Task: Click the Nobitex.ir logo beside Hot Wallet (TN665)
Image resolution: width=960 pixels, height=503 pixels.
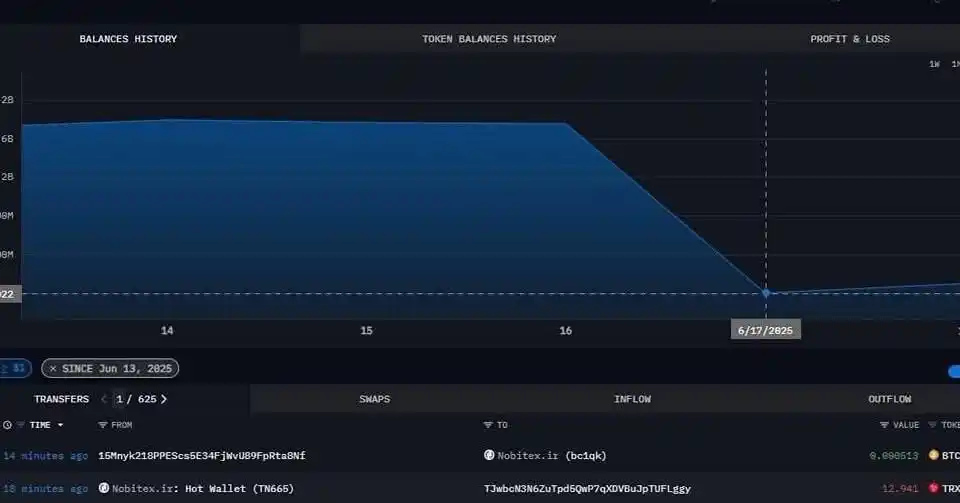Action: [104, 488]
